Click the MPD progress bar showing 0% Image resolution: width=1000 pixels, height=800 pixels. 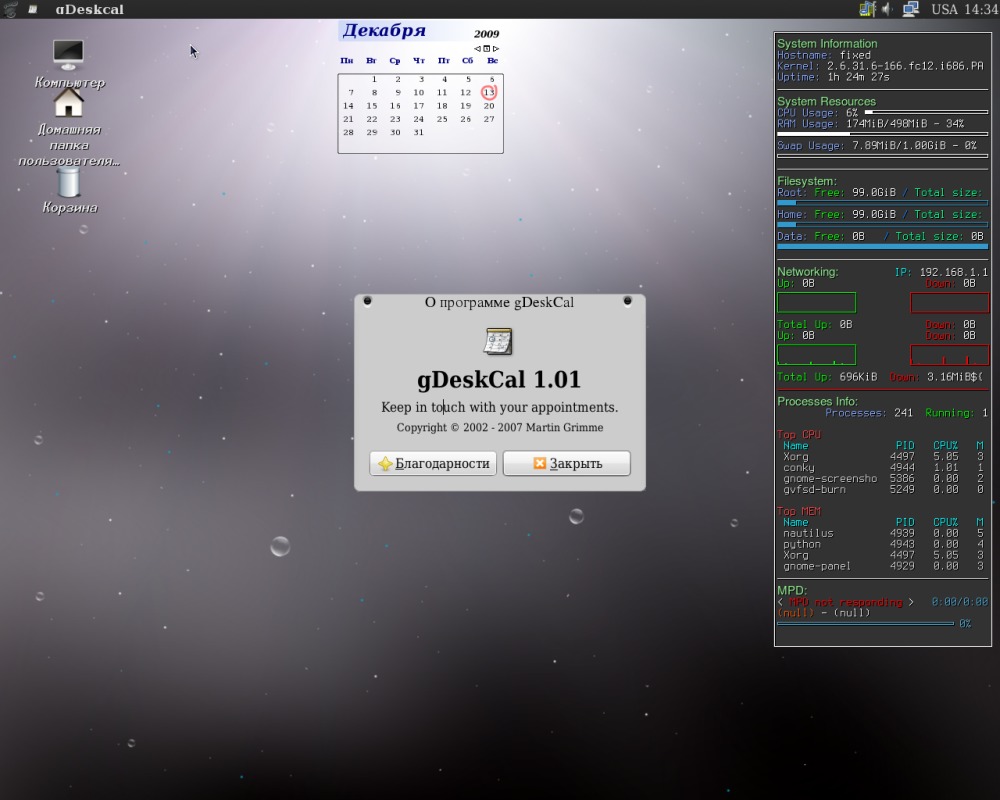tap(865, 623)
